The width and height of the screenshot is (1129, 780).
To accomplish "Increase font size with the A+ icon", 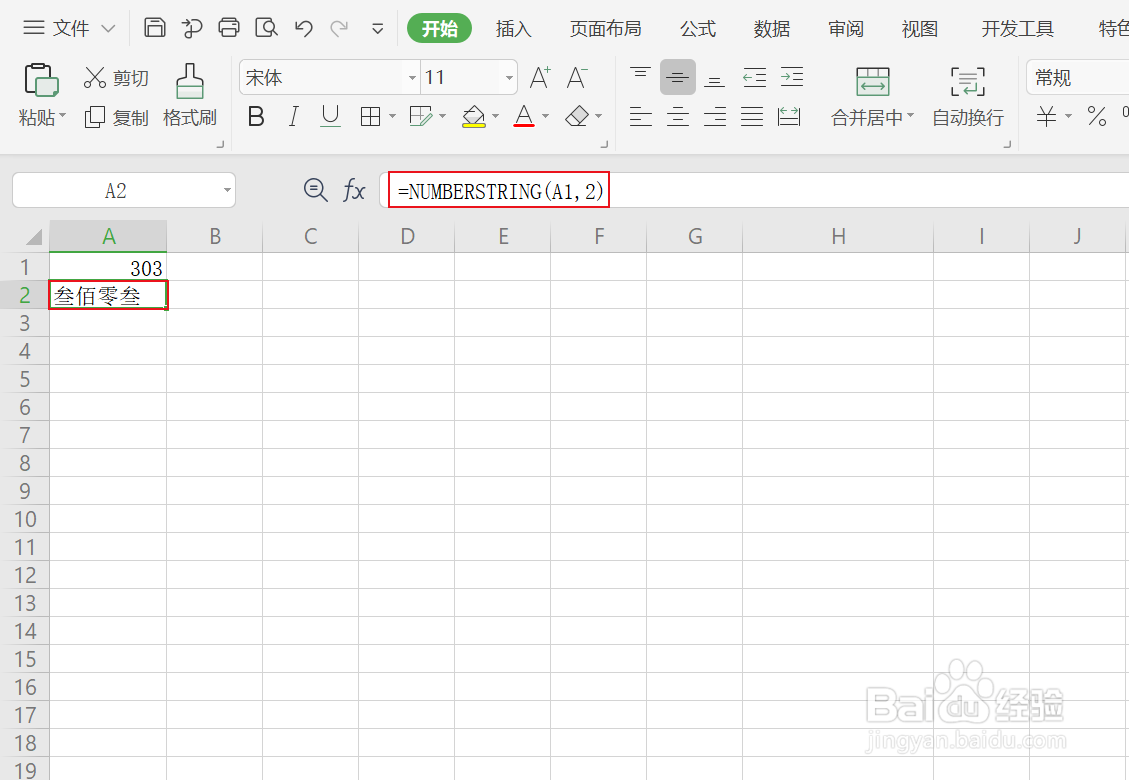I will 539,76.
